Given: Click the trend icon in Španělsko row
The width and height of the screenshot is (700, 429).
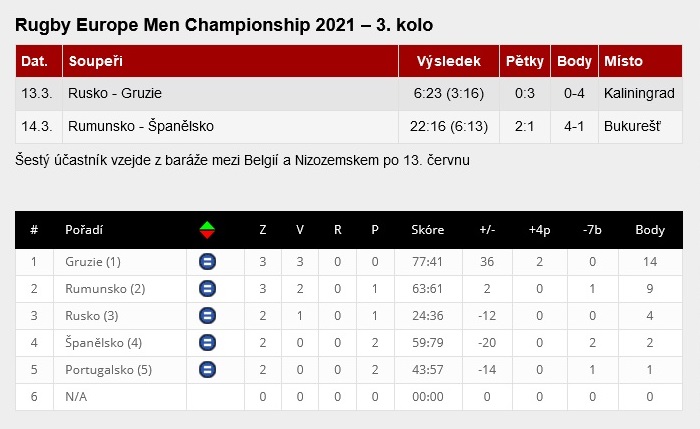Looking at the screenshot, I should [x=207, y=343].
